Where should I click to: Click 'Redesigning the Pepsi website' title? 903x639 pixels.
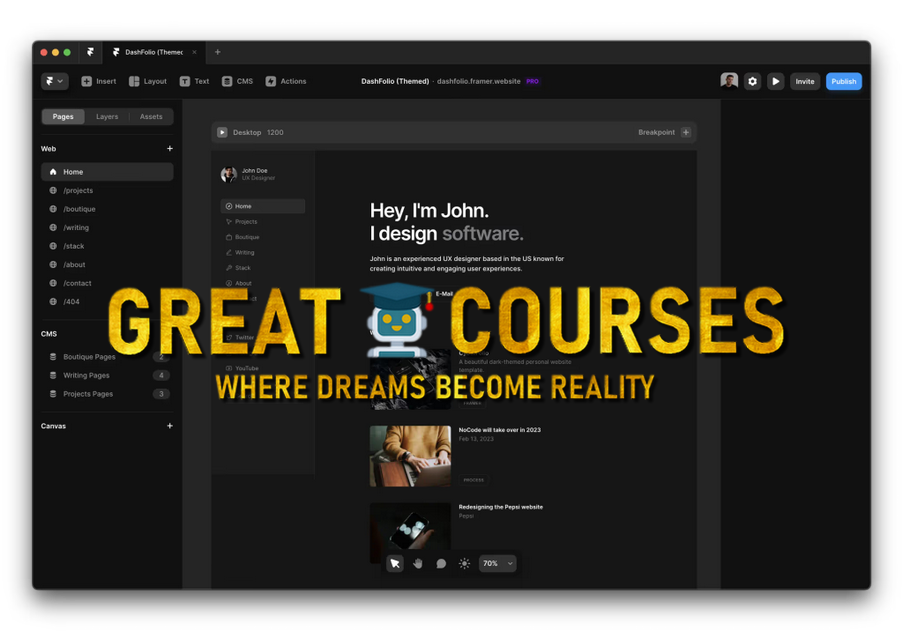[x=500, y=507]
